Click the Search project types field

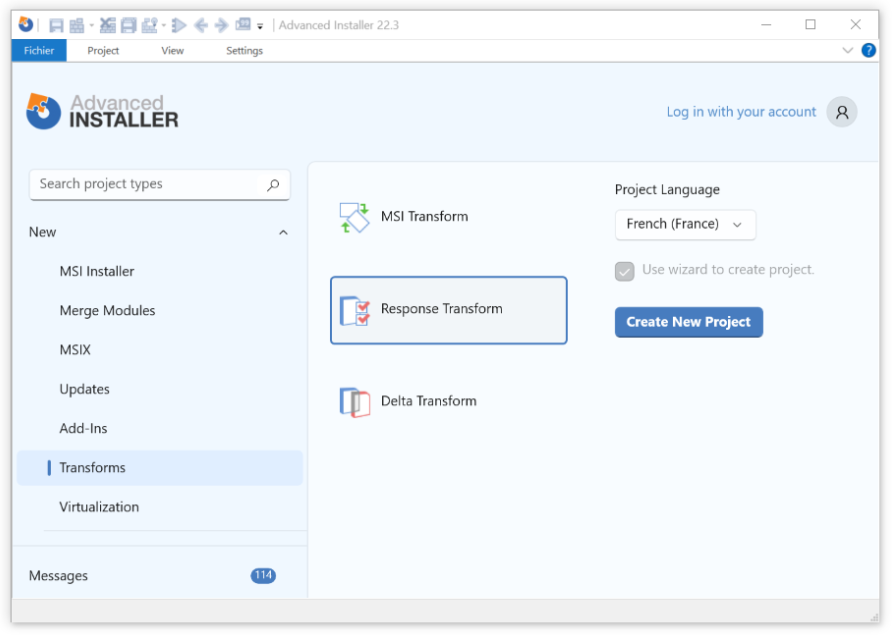150,185
